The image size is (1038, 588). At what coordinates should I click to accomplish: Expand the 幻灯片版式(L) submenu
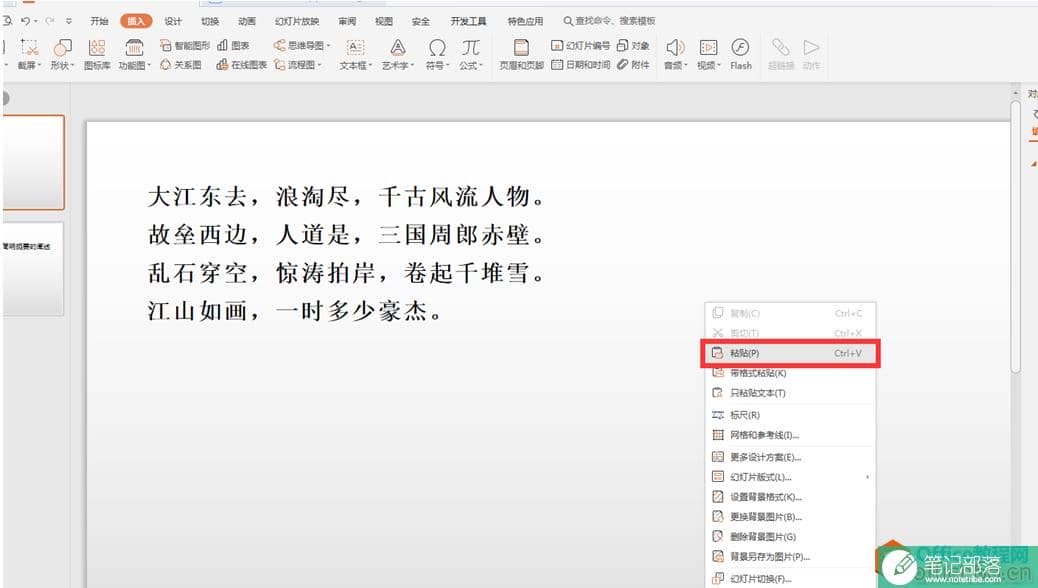tap(790, 477)
